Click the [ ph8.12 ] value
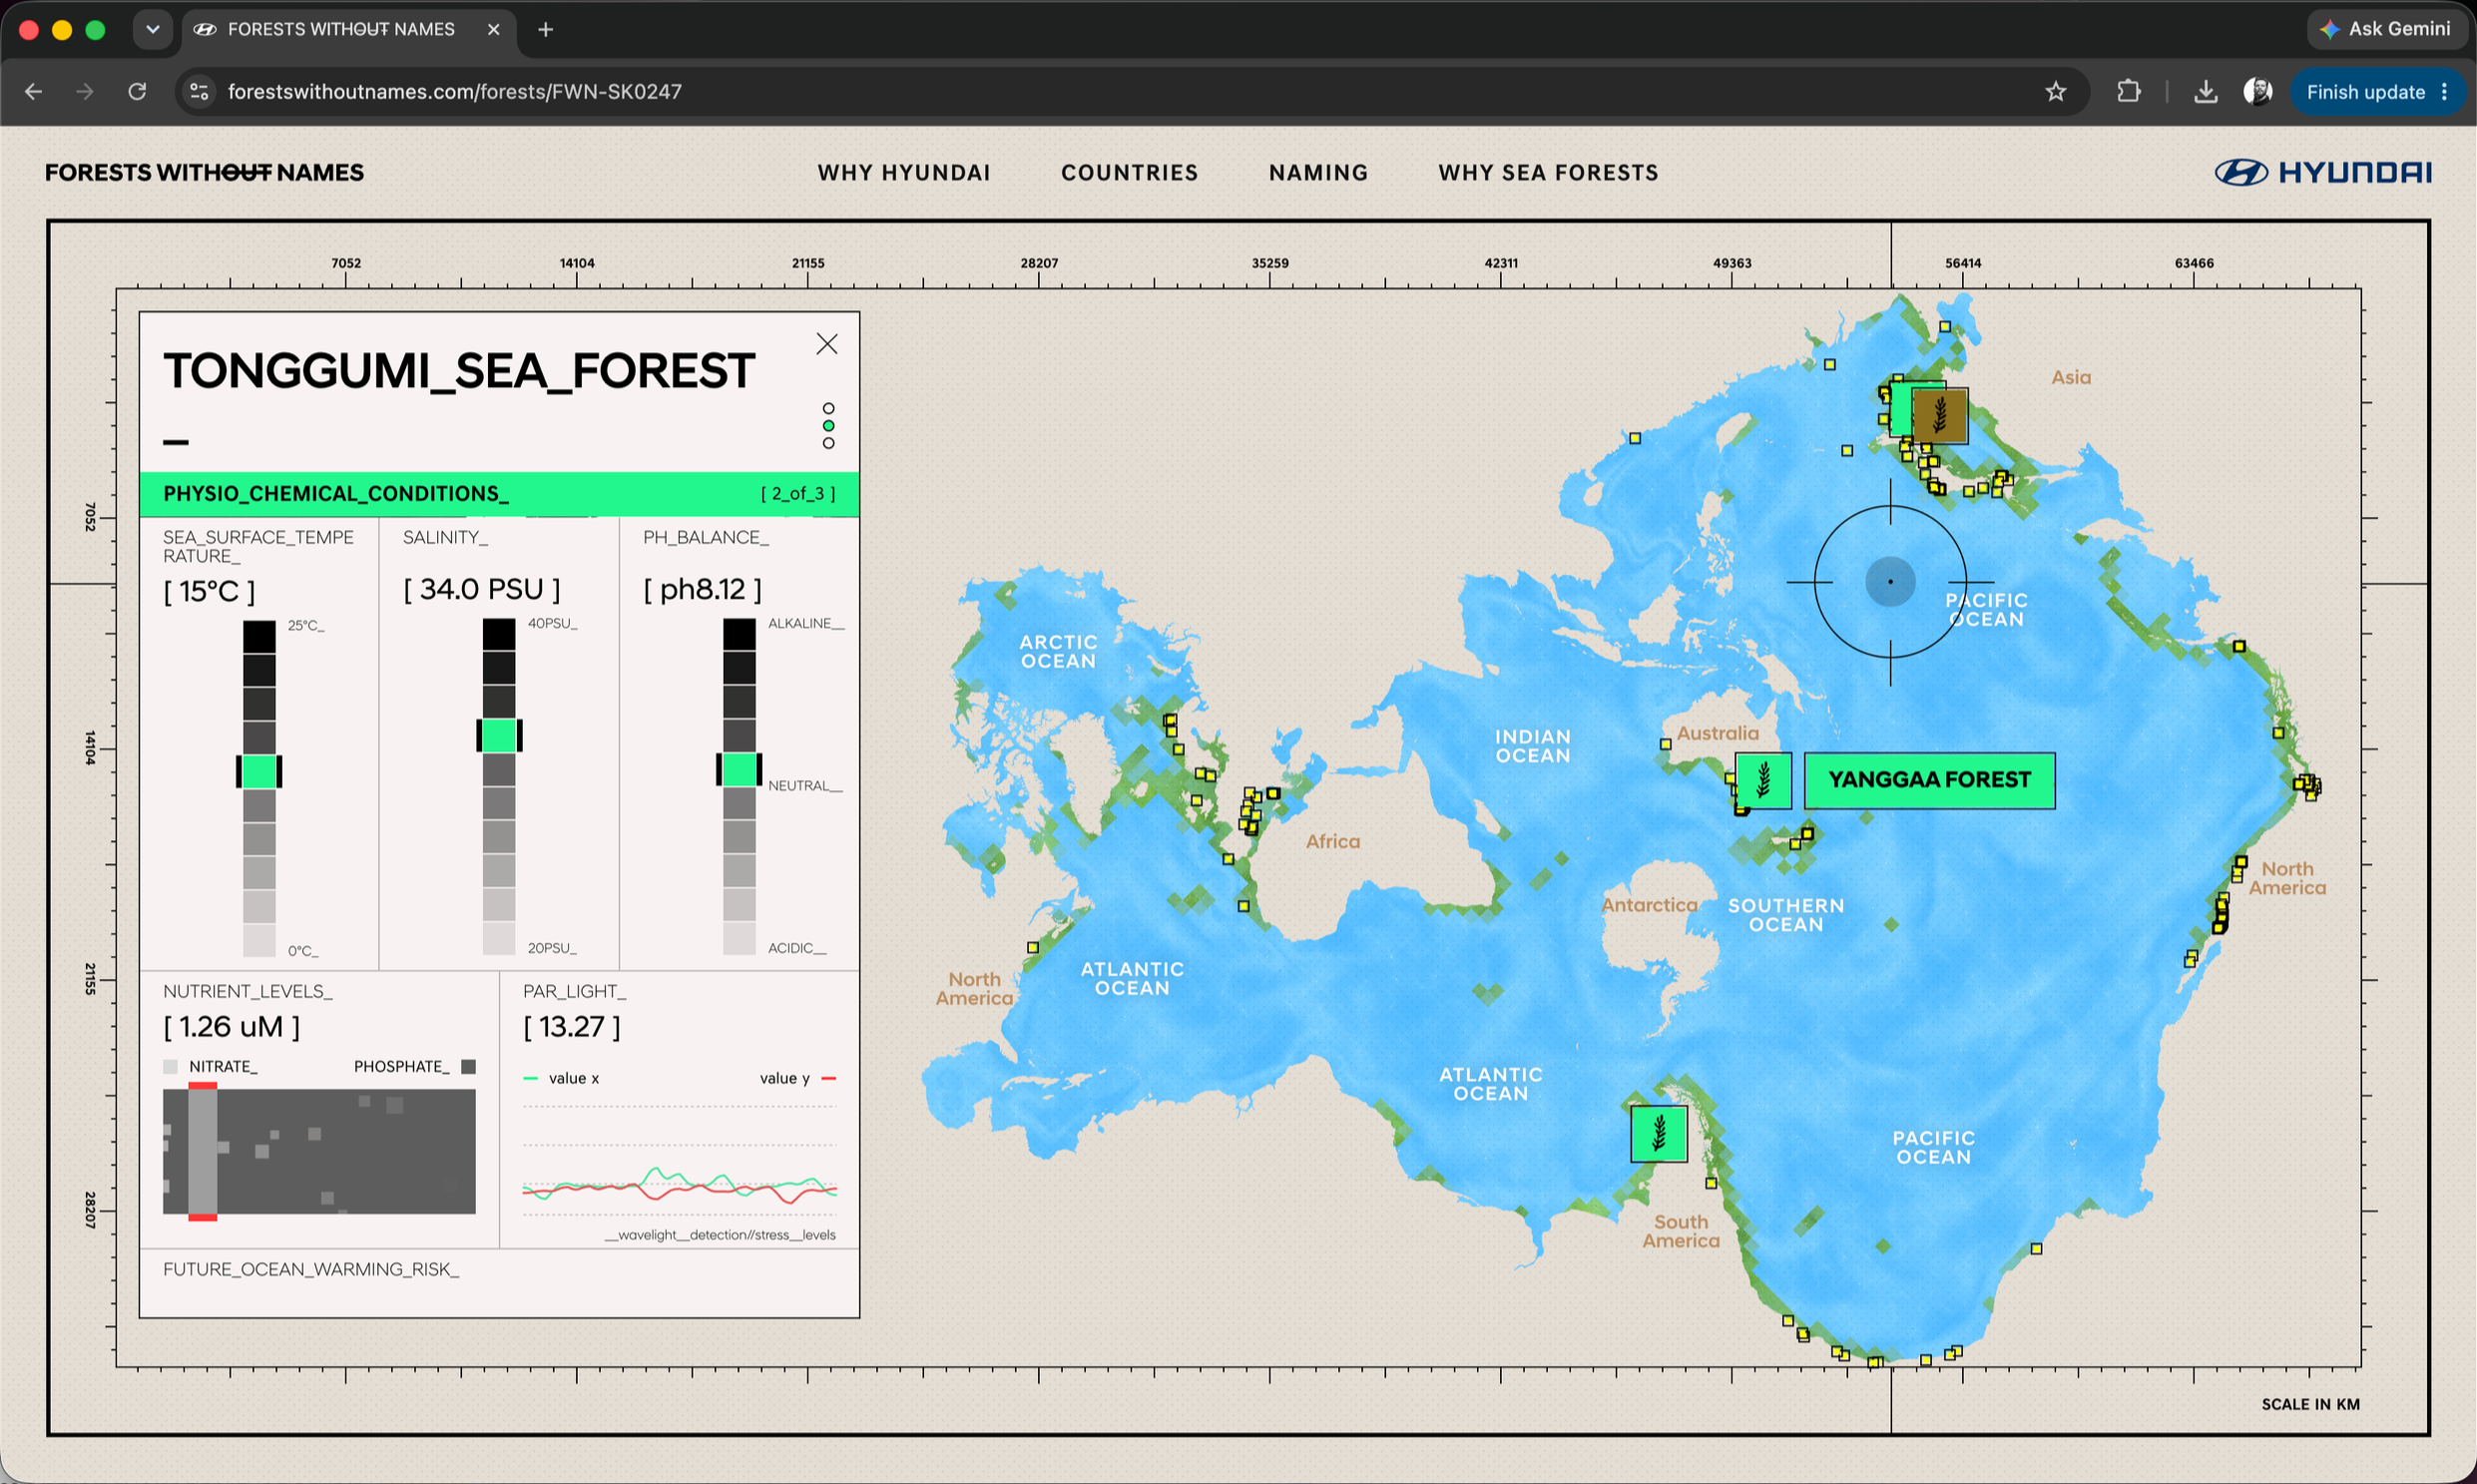This screenshot has width=2477, height=1484. pyautogui.click(x=702, y=589)
